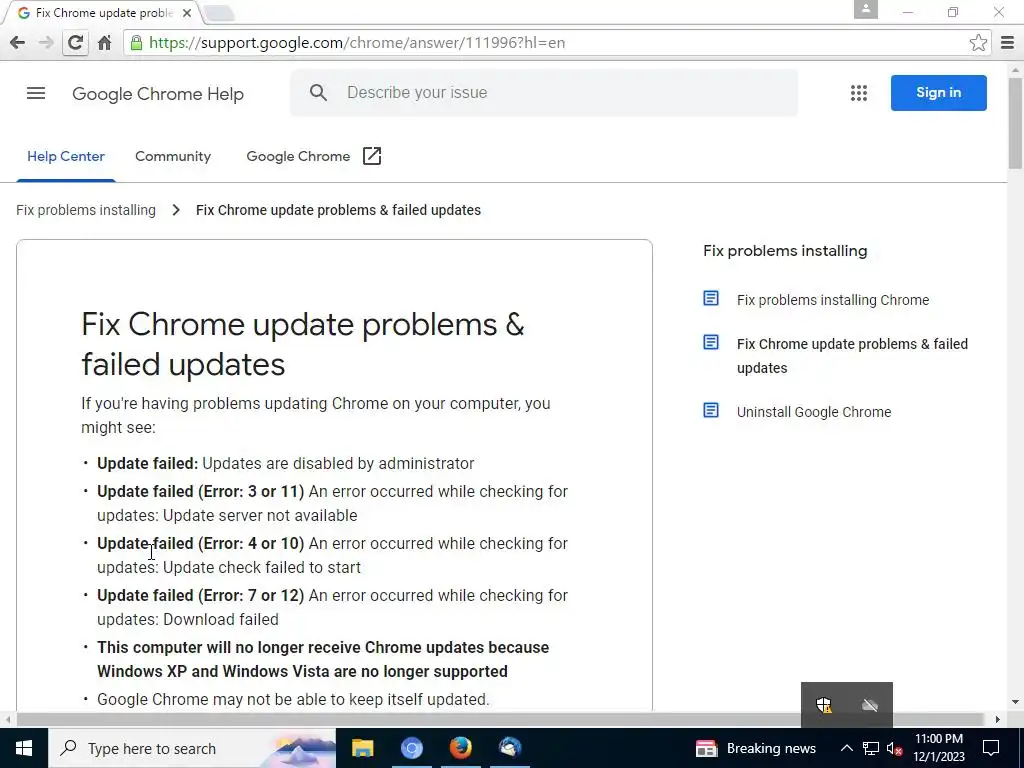Click the document icon beside Fix problems installing Chrome
1024x768 pixels.
711,298
